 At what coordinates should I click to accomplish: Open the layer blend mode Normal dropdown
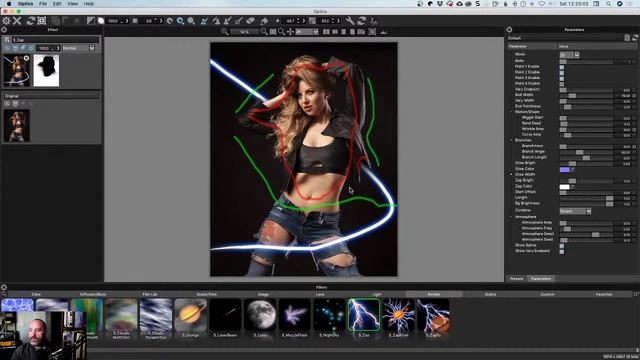point(78,48)
